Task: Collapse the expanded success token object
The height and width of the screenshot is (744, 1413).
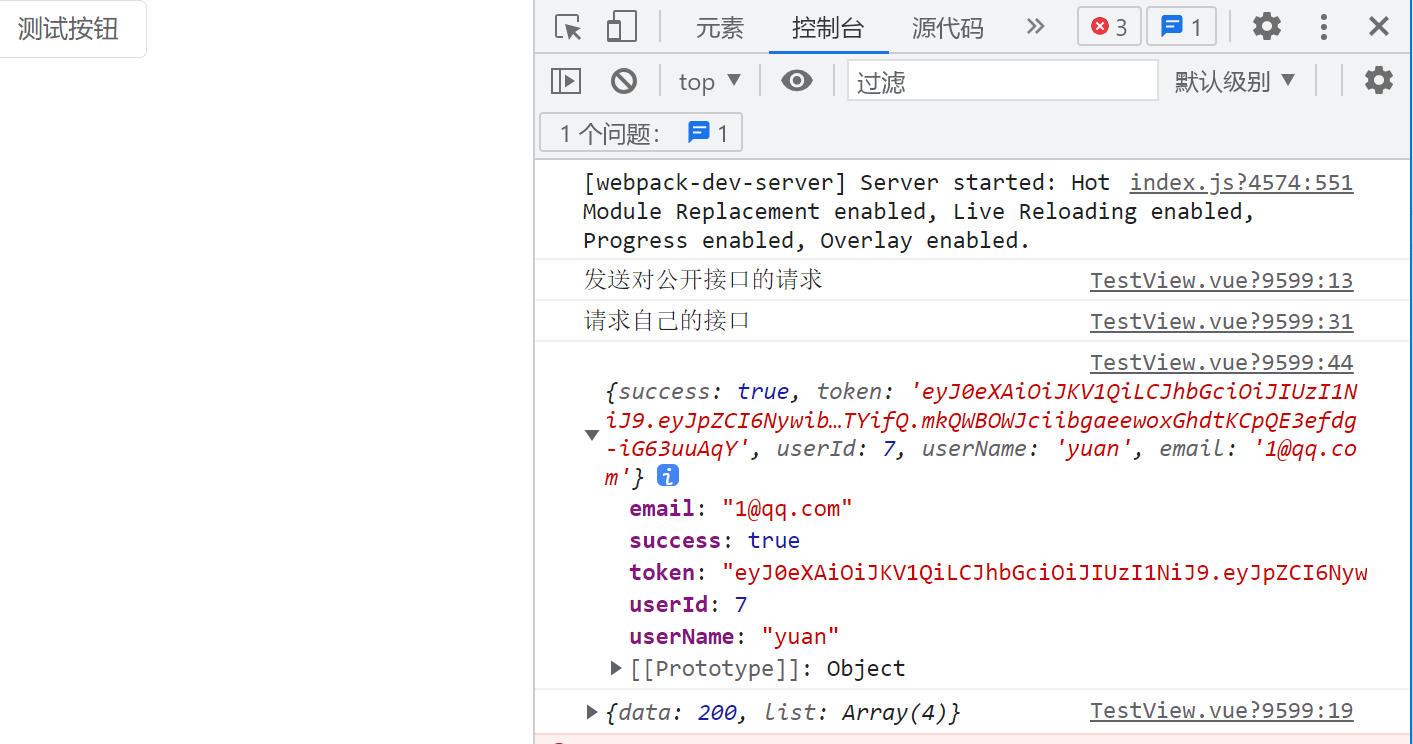Action: (x=592, y=435)
